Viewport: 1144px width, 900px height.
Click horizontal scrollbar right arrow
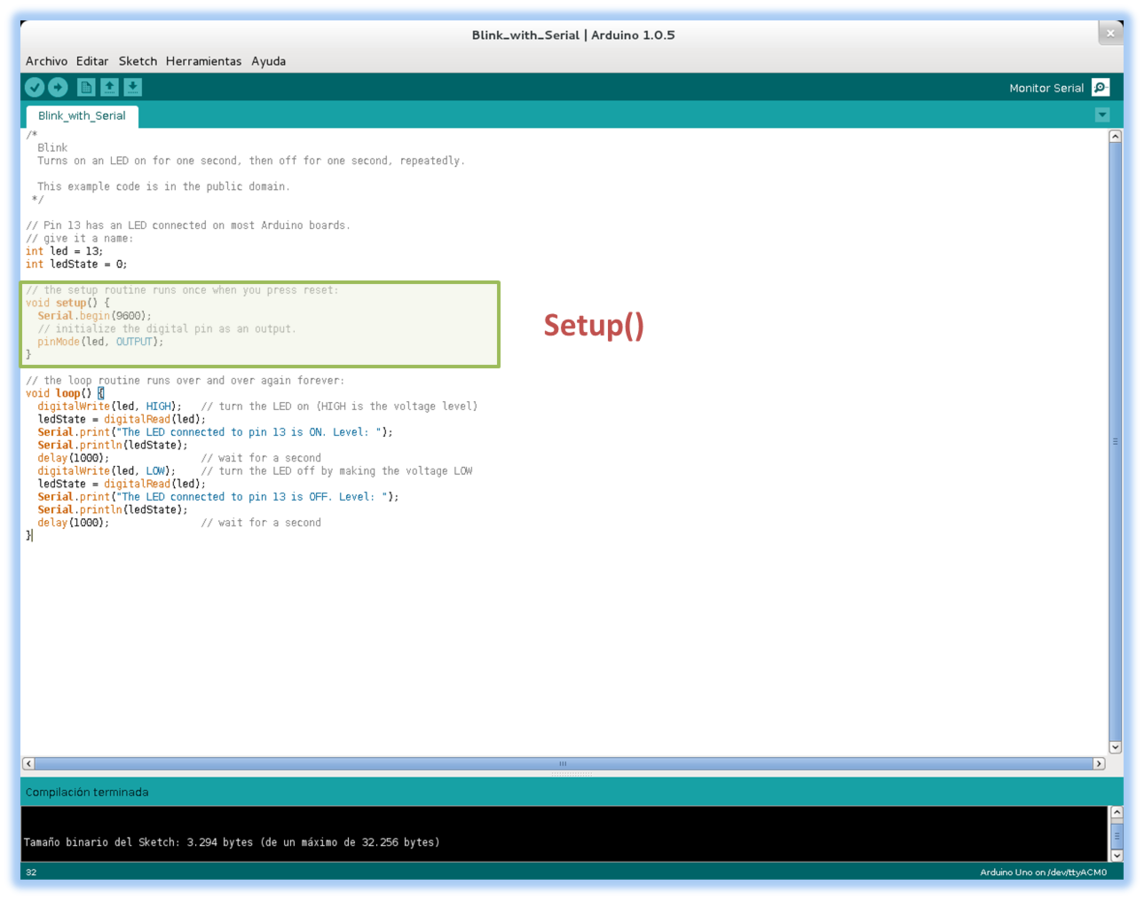point(1099,764)
